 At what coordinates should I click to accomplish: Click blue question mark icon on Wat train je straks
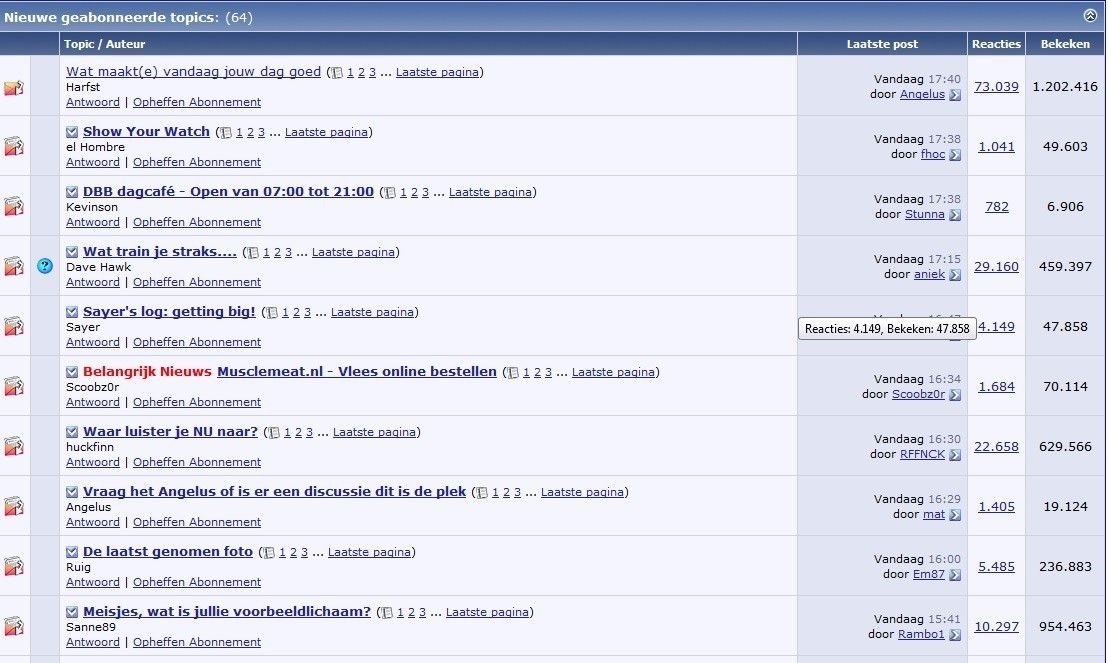(45, 266)
